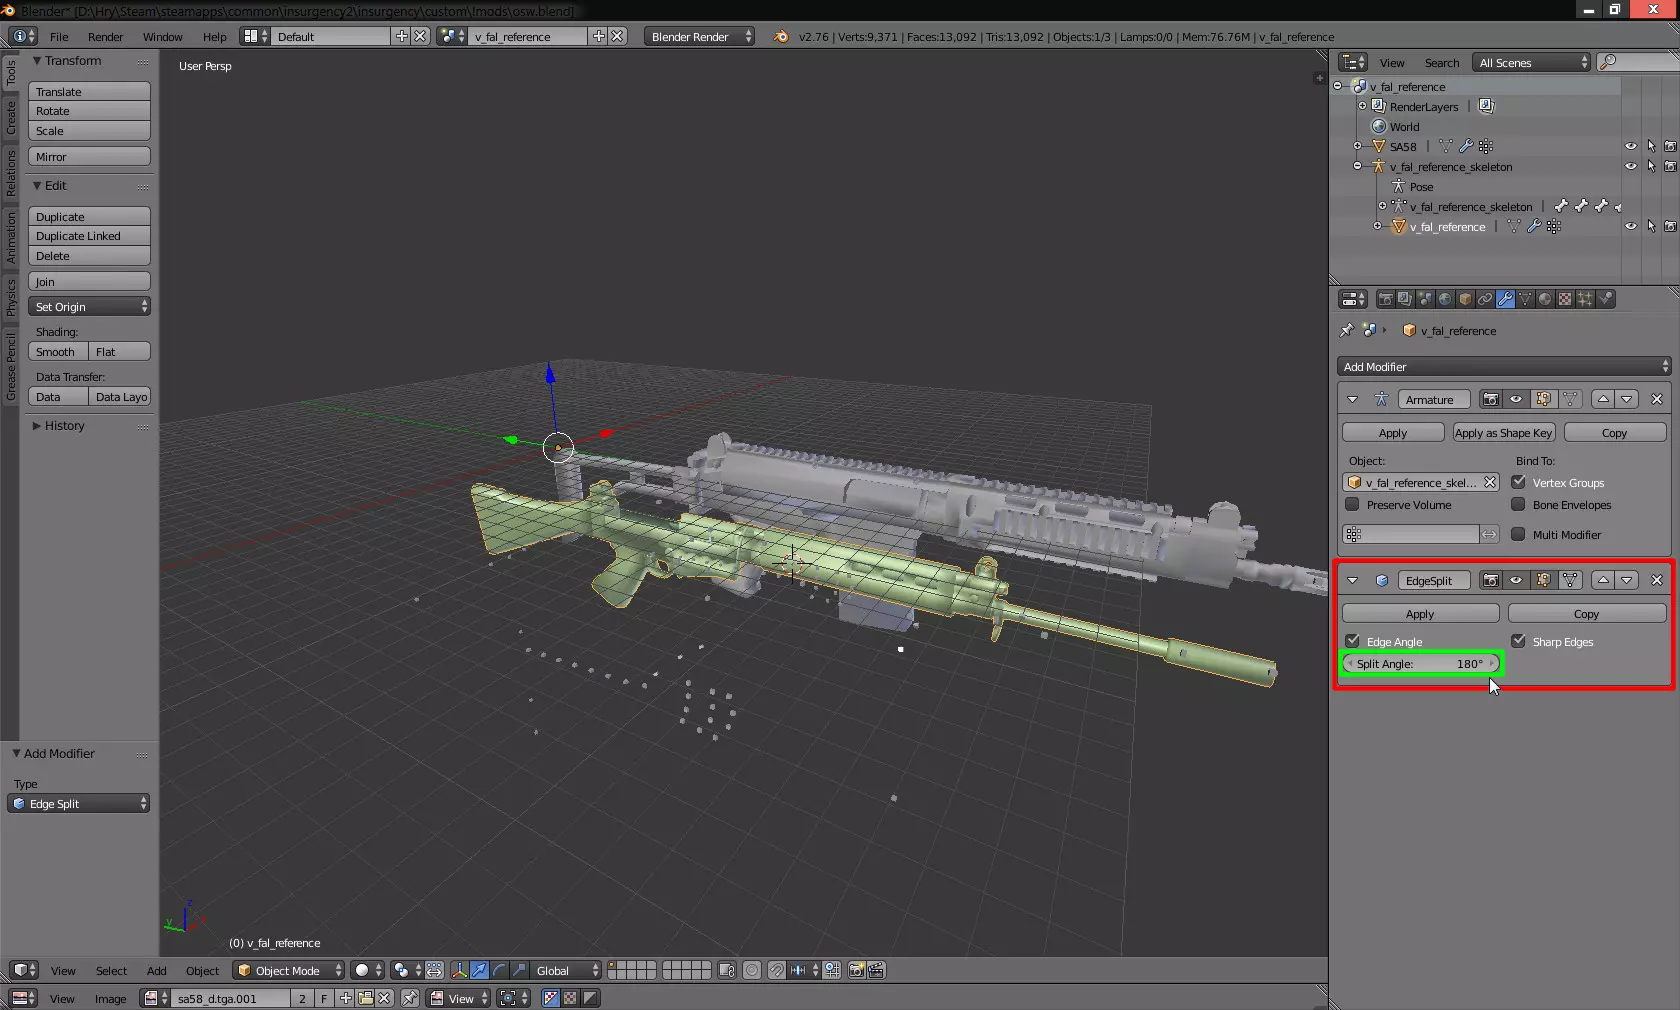Screen dimensions: 1680x1010
Task: Remove the EdgeSplit modifier with its X icon
Action: tap(1656, 580)
